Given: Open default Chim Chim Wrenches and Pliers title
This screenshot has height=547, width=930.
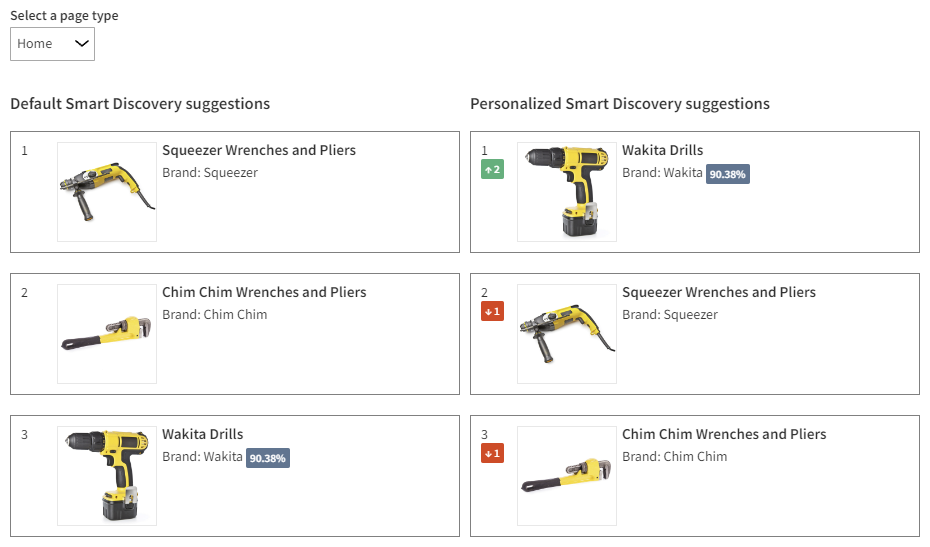Looking at the screenshot, I should (x=264, y=293).
